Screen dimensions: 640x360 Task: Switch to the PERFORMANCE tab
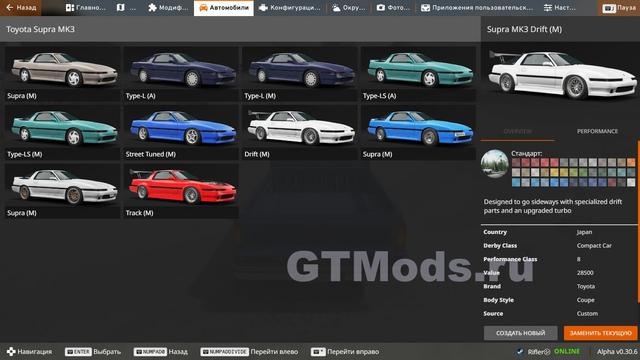(x=597, y=131)
